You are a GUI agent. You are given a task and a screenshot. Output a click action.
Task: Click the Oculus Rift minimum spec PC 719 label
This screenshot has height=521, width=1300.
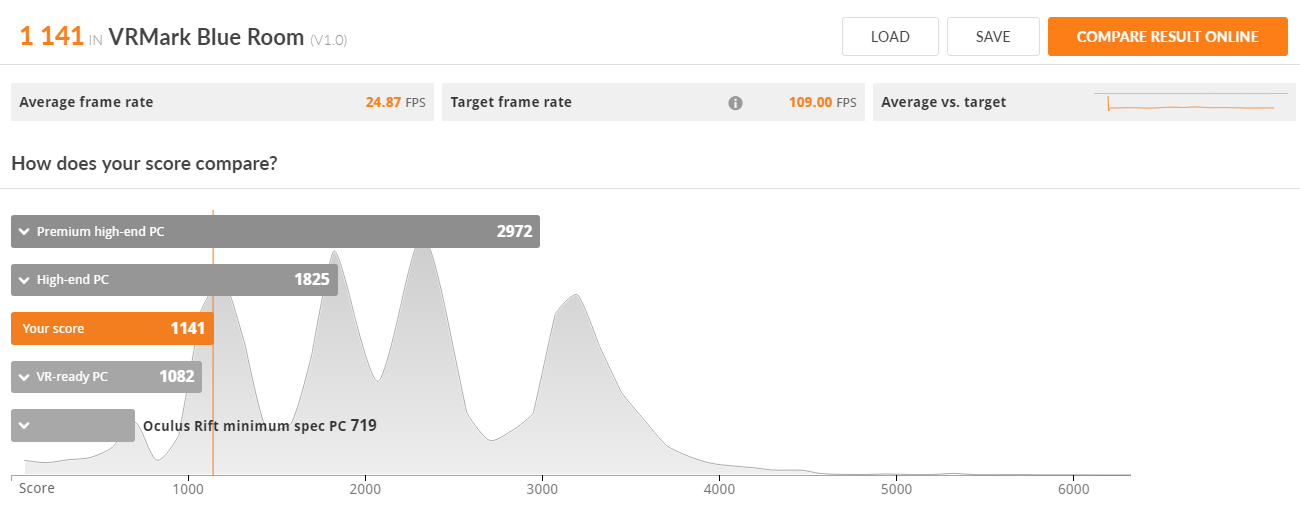260,426
